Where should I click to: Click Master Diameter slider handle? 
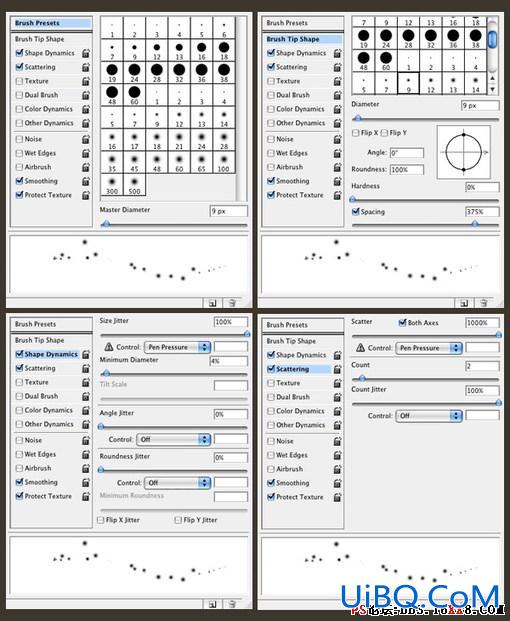pos(106,225)
